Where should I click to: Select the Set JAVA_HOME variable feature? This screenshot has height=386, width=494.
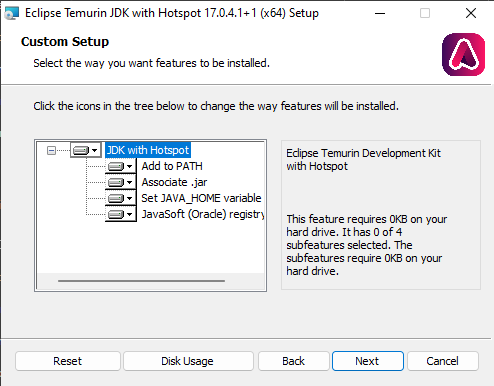(201, 198)
